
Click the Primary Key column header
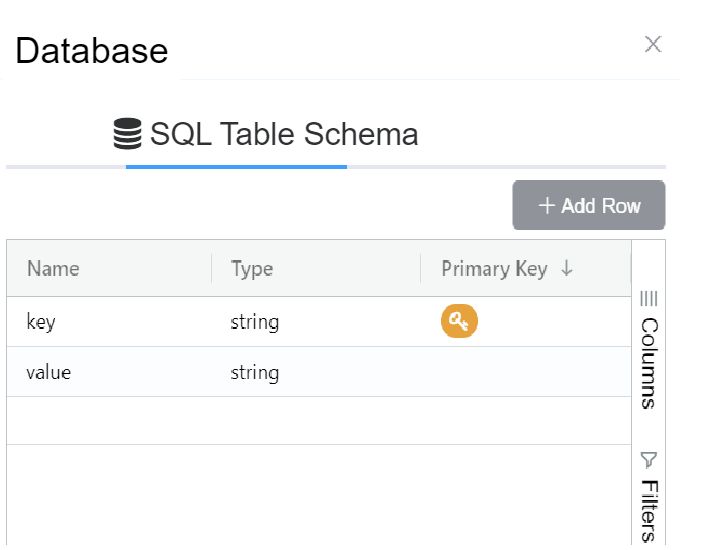pyautogui.click(x=494, y=269)
